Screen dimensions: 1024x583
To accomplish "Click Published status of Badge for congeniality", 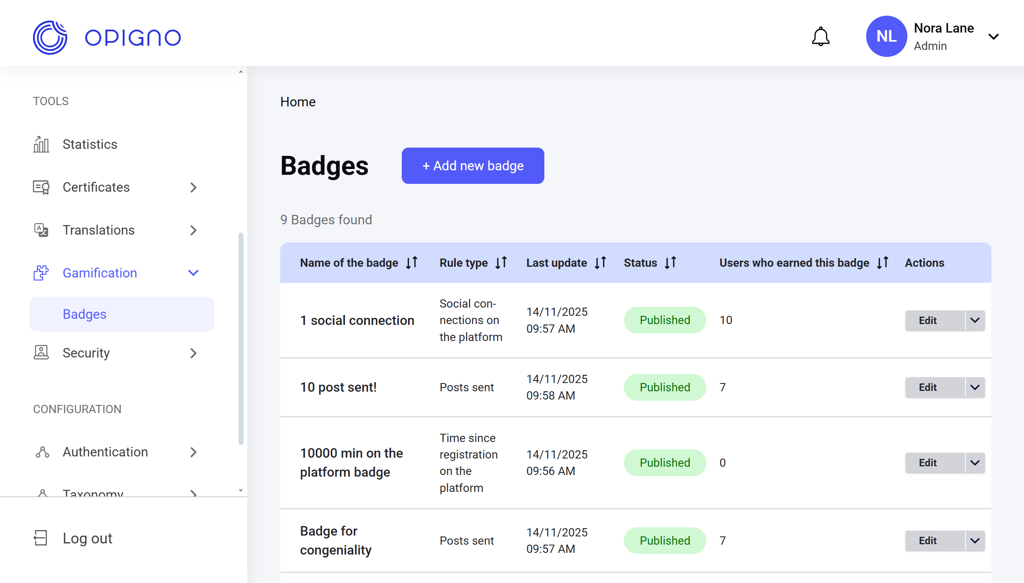I will coord(665,541).
